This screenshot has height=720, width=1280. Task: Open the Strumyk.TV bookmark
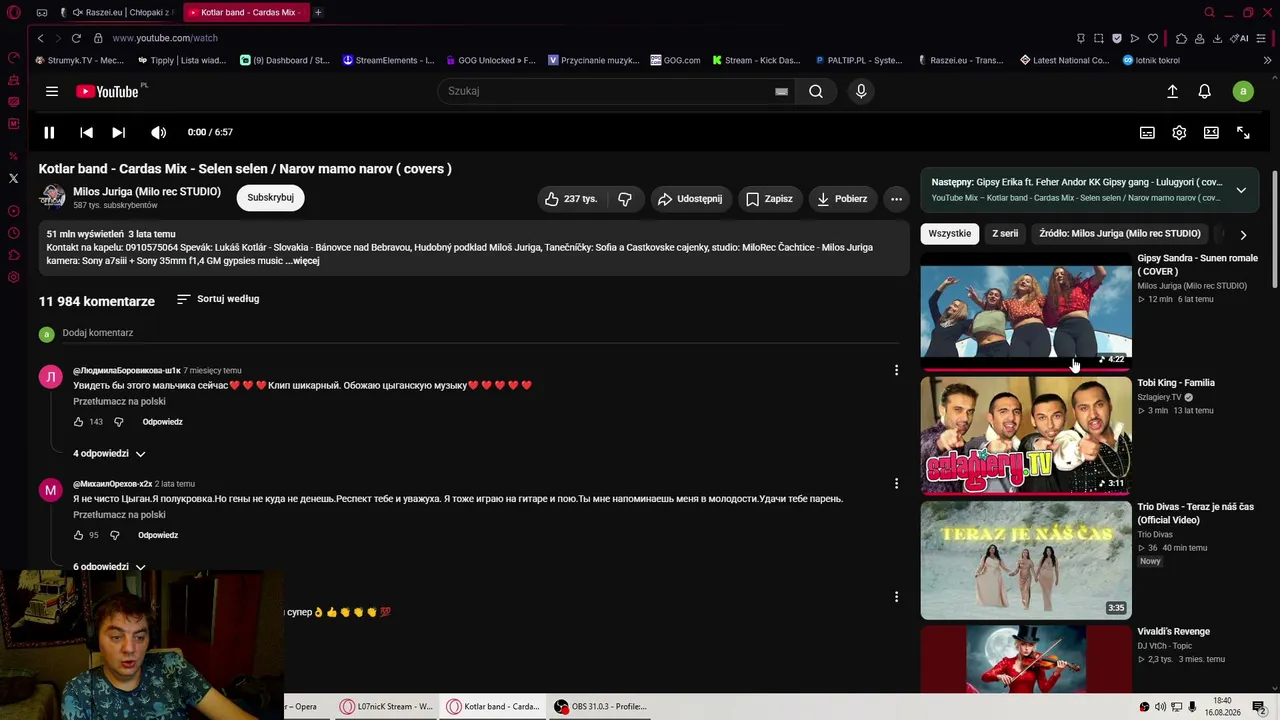(x=79, y=60)
